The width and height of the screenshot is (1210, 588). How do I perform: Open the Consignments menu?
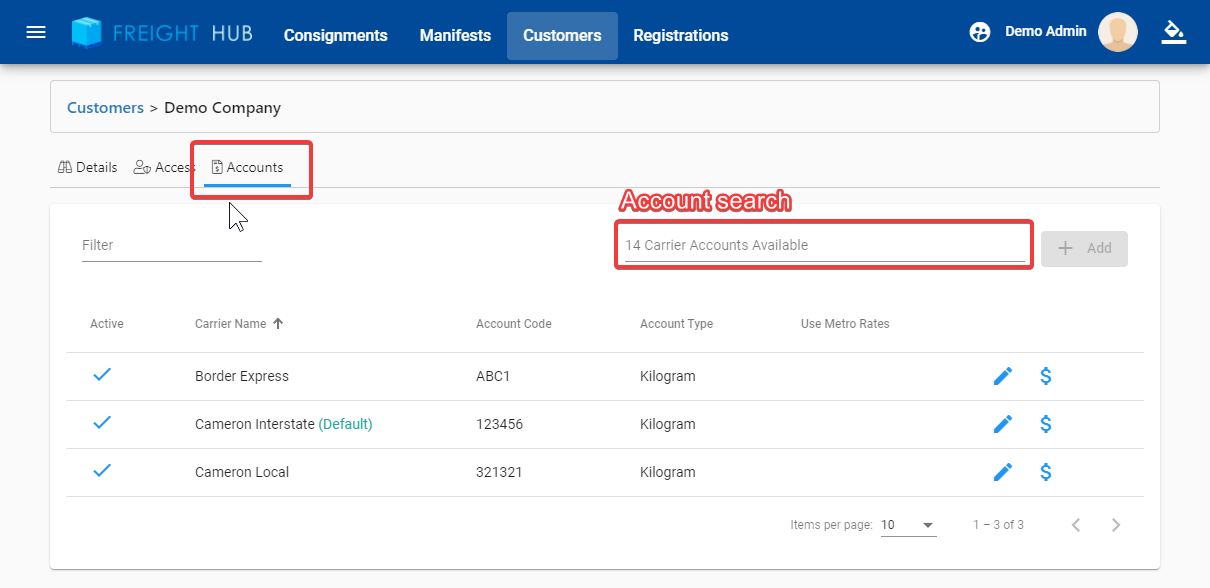click(335, 35)
